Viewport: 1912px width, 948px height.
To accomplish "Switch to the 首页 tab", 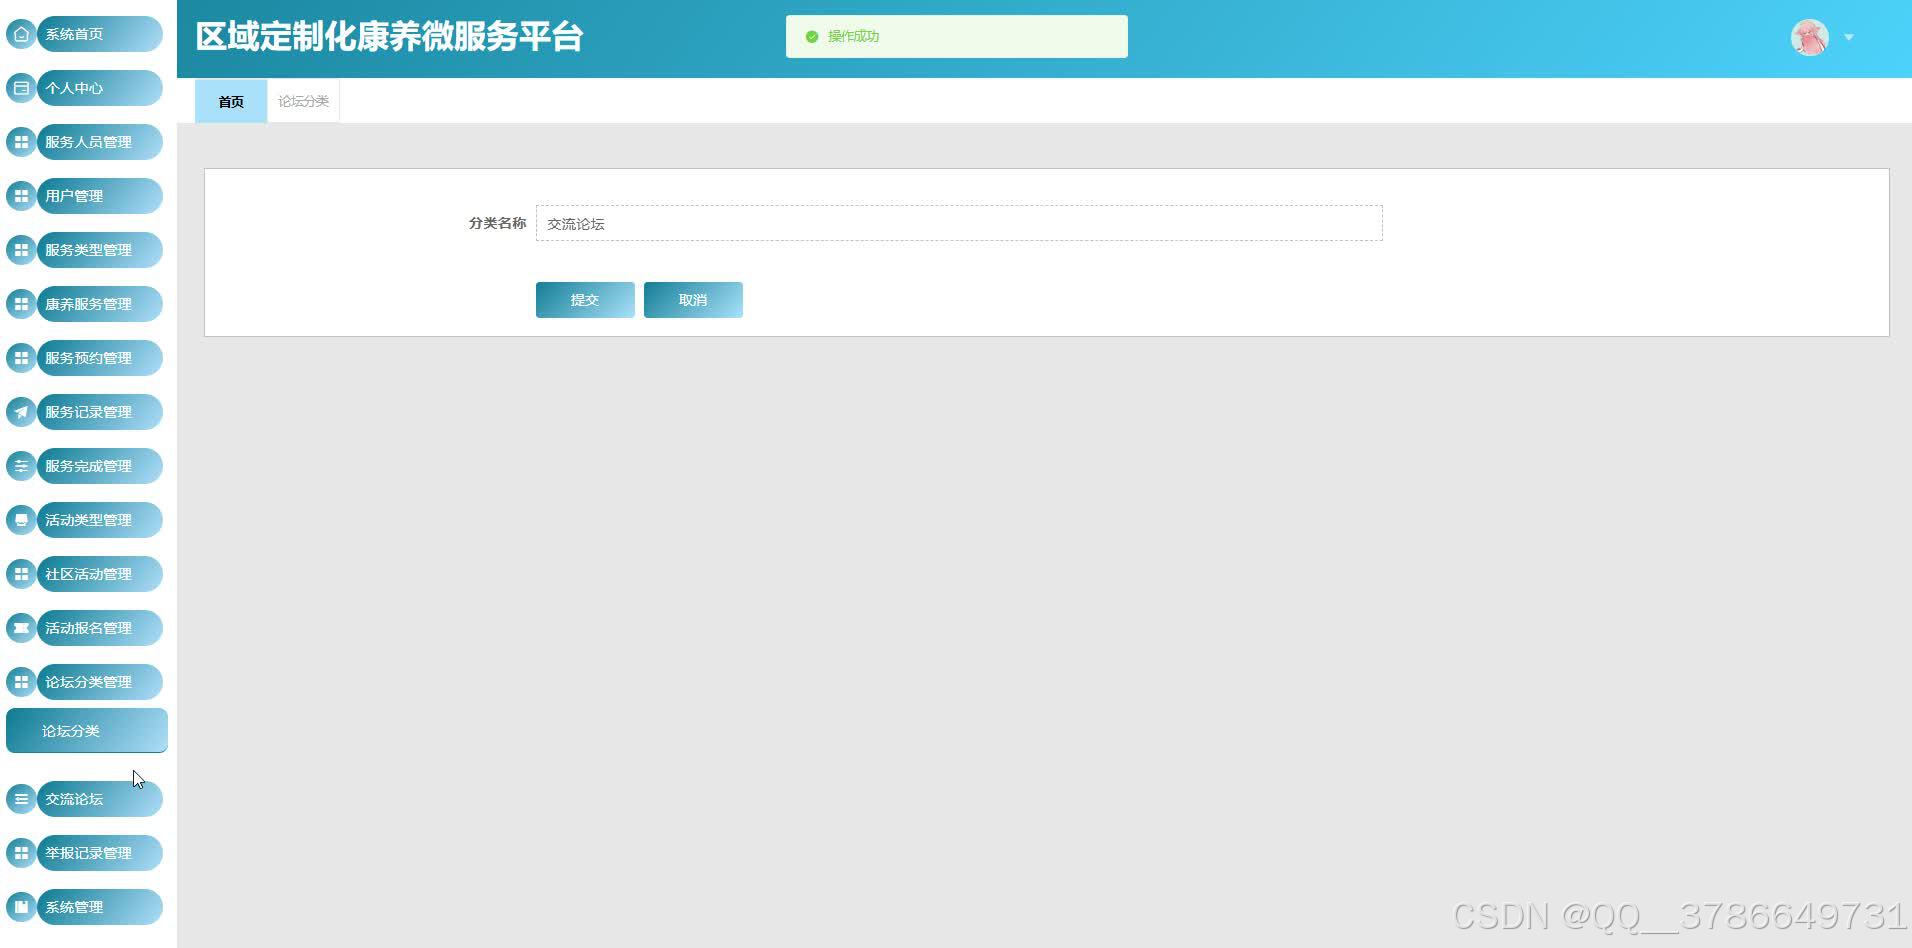I will click(x=231, y=101).
